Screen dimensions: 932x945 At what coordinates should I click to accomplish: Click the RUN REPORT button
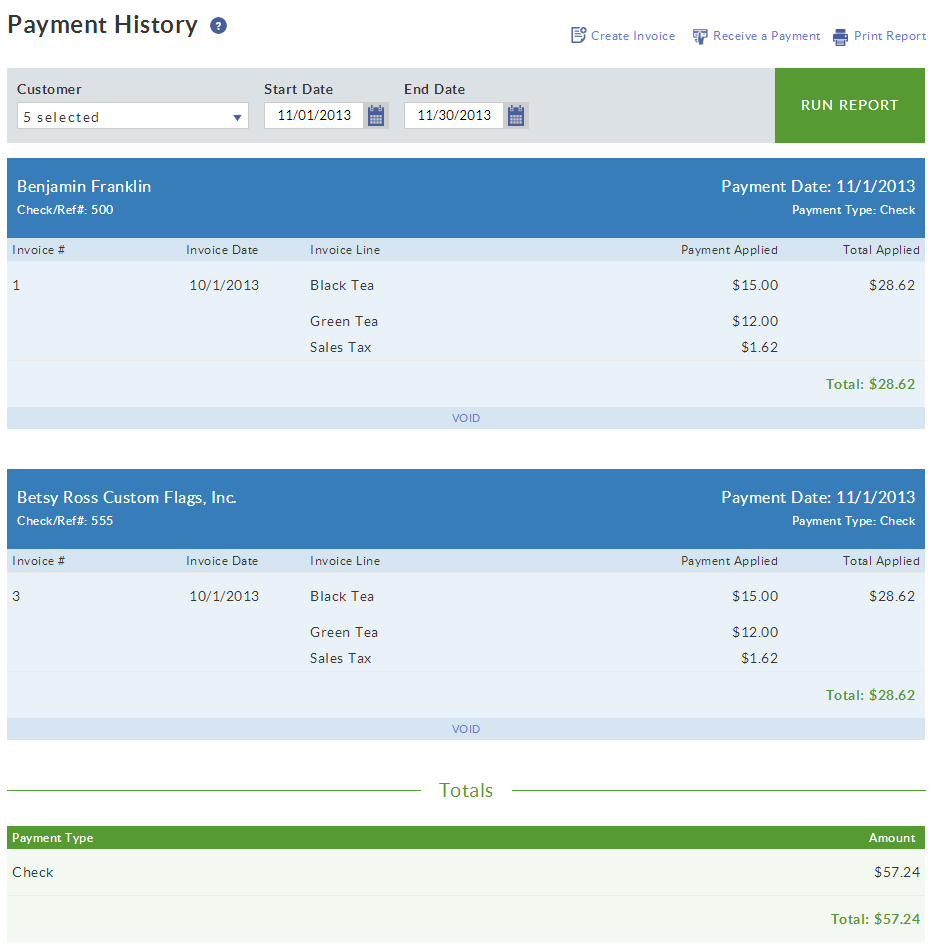849,105
